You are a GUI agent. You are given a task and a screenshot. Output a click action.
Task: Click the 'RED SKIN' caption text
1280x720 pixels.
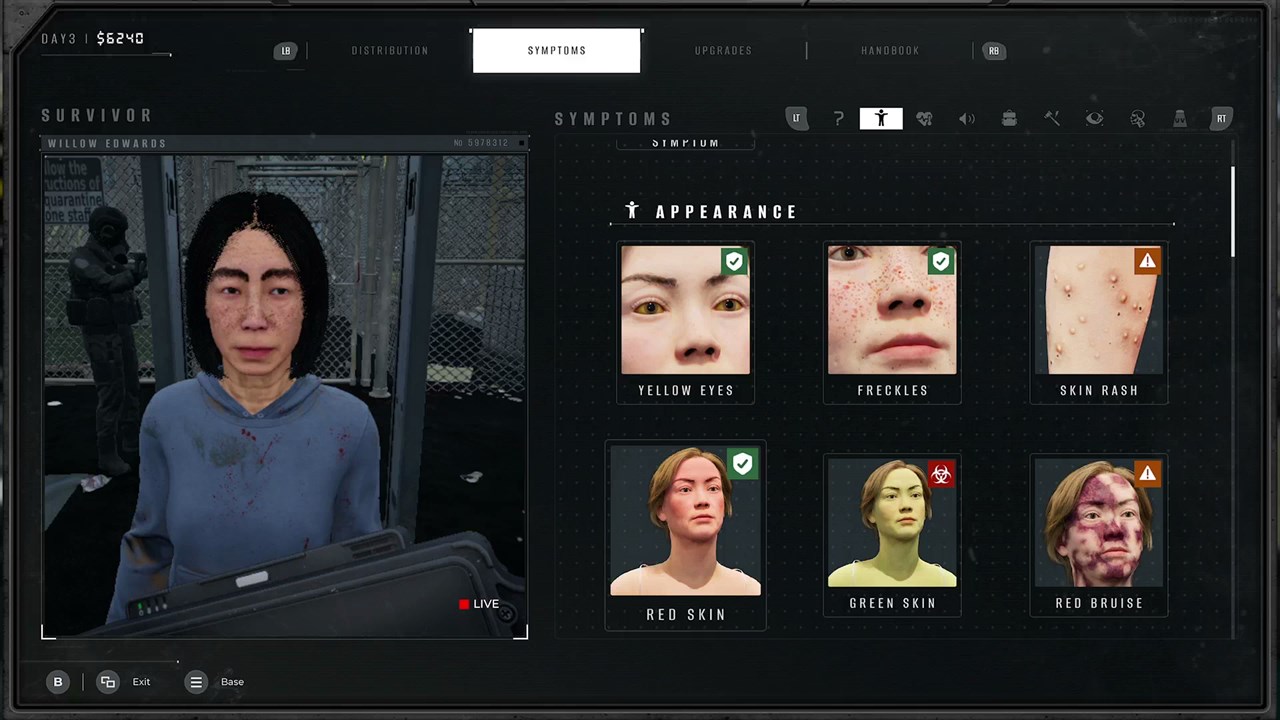coord(686,615)
